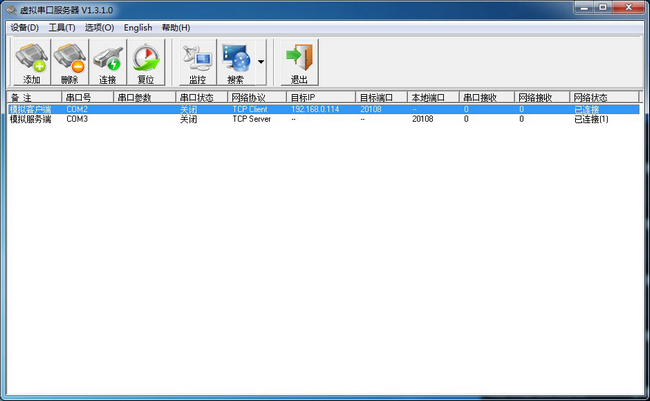The height and width of the screenshot is (401, 650).
Task: Open the 监控 (Monitor) tool
Action: pyautogui.click(x=197, y=62)
